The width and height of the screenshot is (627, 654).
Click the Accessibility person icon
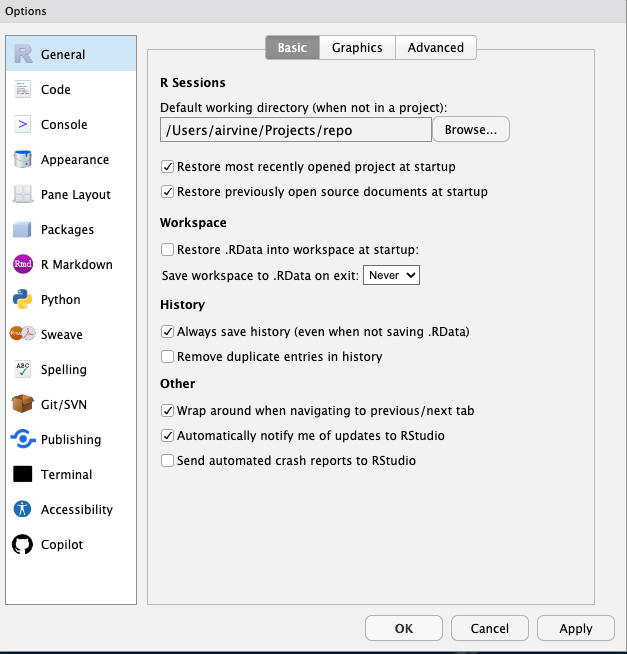click(23, 509)
